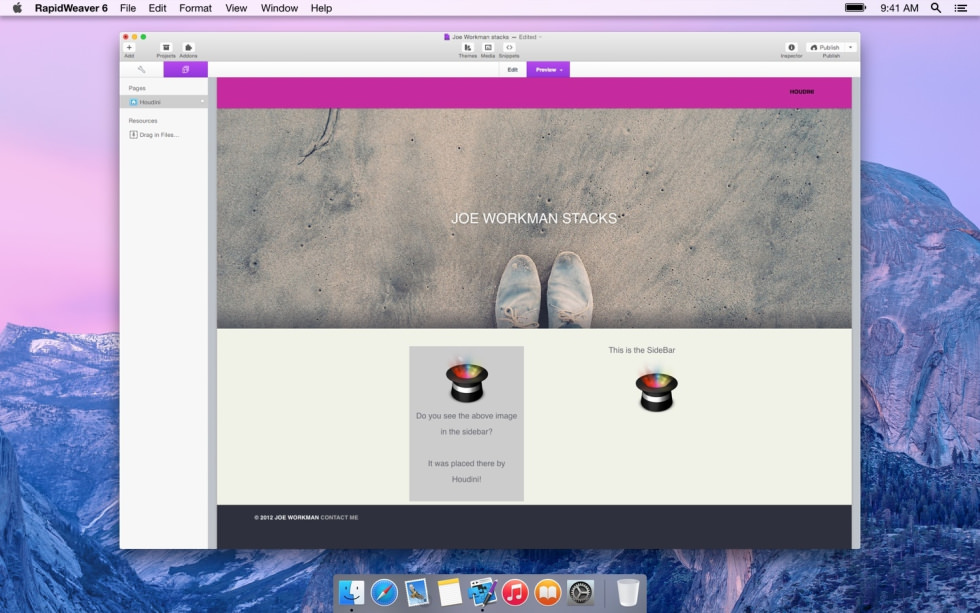Open the Preview mode dropdown
The image size is (980, 613).
548,69
